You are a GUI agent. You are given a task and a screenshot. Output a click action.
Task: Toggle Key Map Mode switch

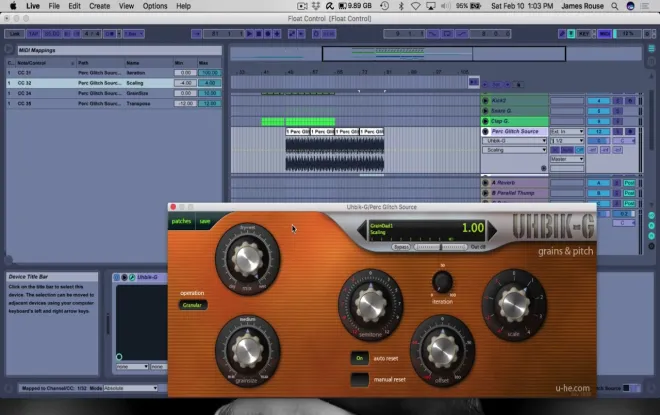[584, 34]
